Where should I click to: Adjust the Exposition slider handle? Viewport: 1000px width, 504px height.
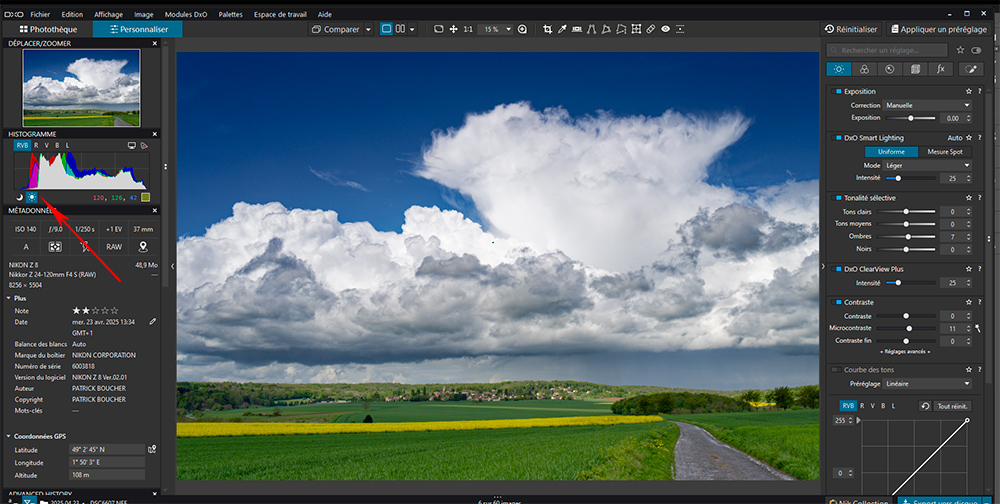pos(911,118)
